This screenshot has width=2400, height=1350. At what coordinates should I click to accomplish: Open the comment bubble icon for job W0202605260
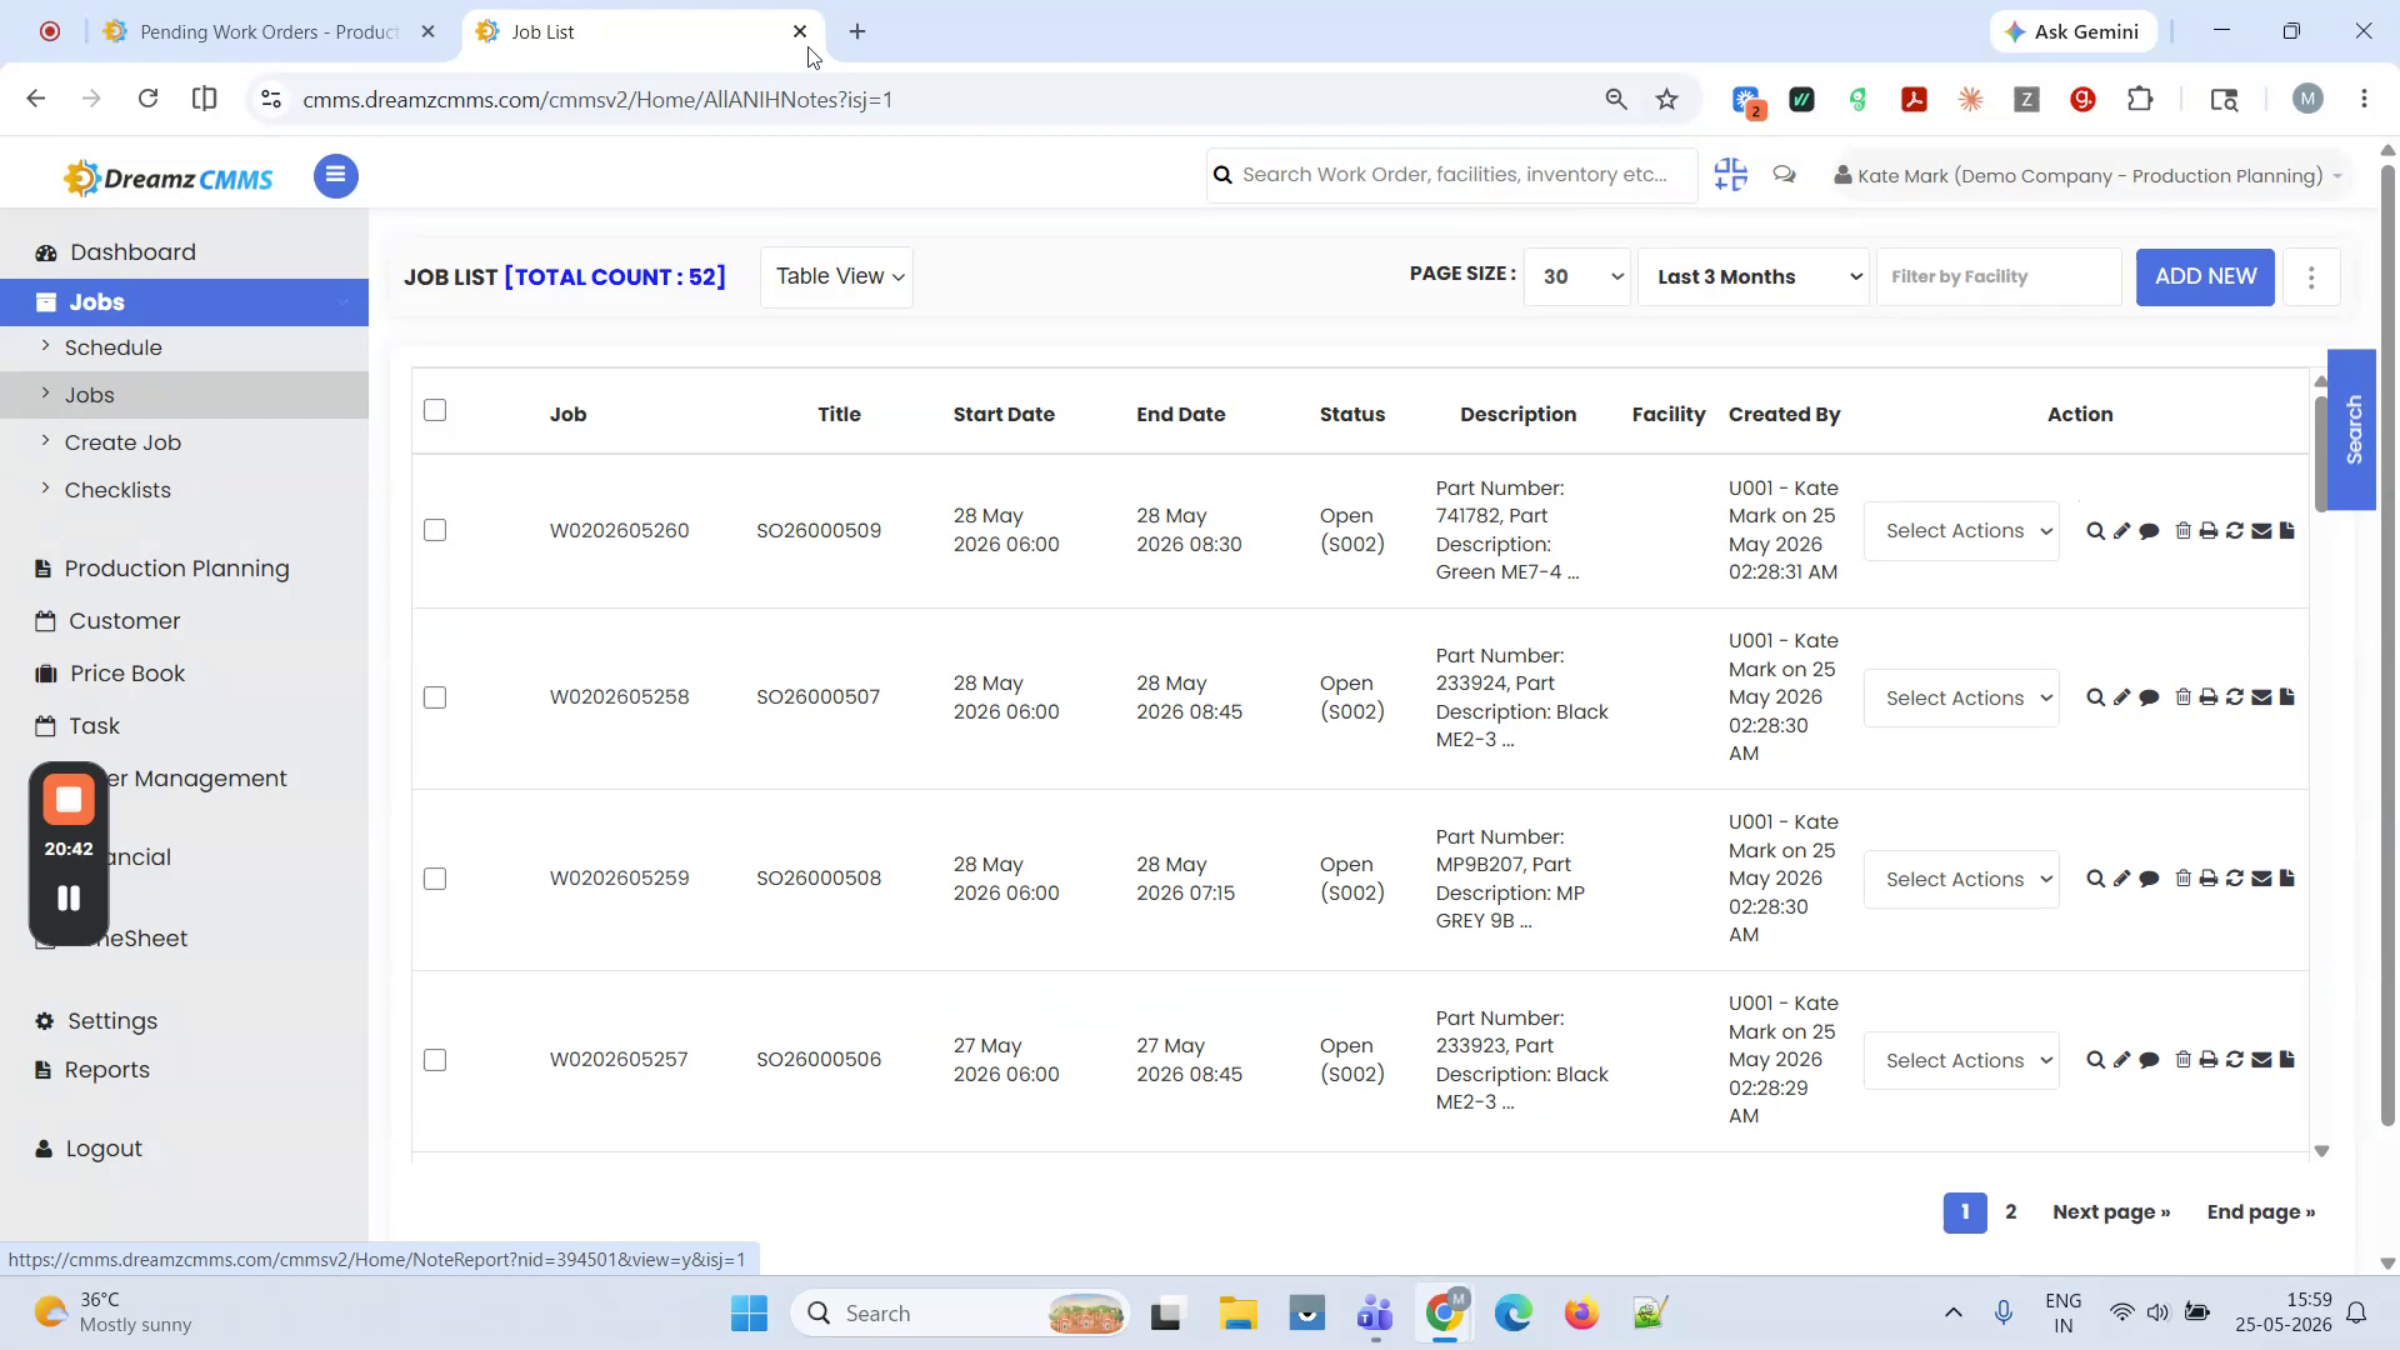pyautogui.click(x=2149, y=531)
